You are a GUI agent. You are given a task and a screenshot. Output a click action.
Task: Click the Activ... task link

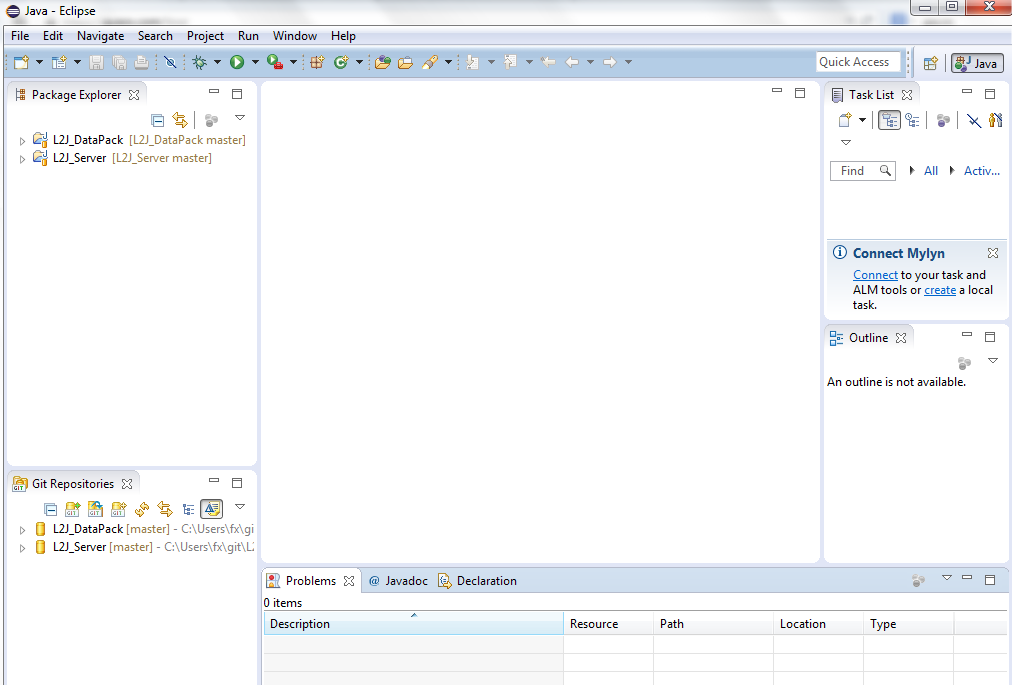coord(982,171)
